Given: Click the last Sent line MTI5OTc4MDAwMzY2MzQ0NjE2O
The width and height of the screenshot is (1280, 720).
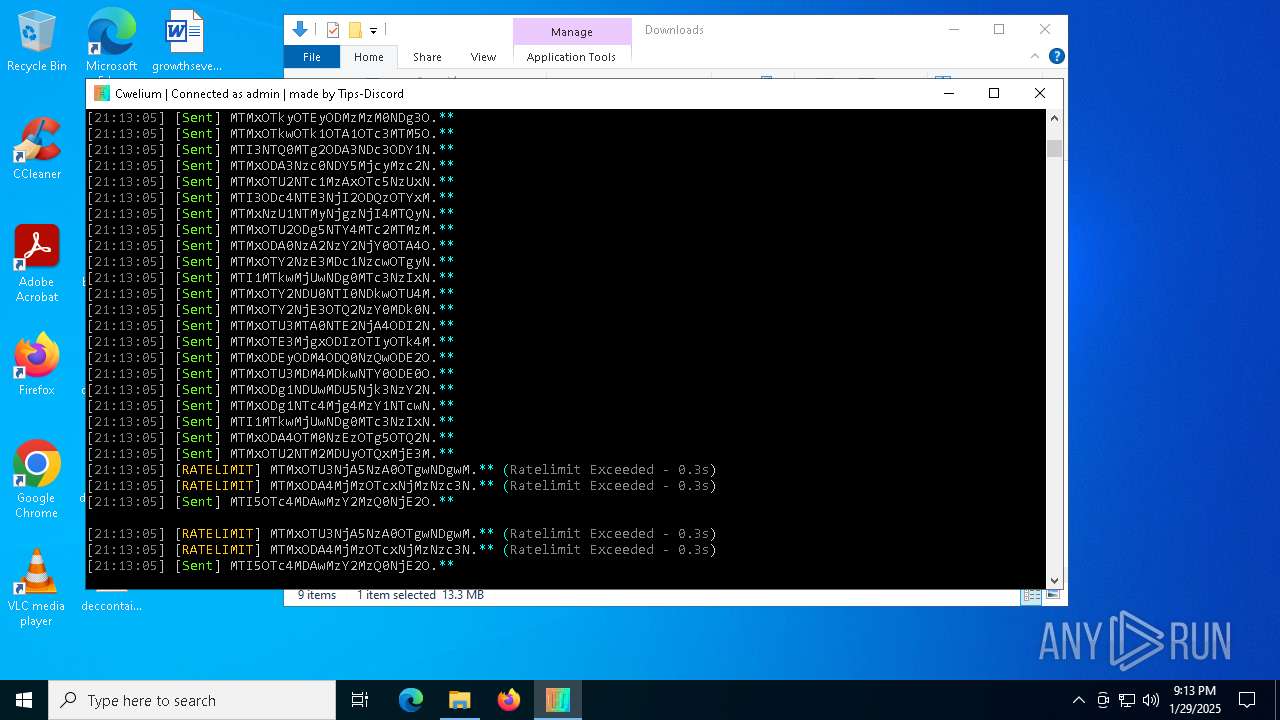Looking at the screenshot, I should [x=270, y=566].
